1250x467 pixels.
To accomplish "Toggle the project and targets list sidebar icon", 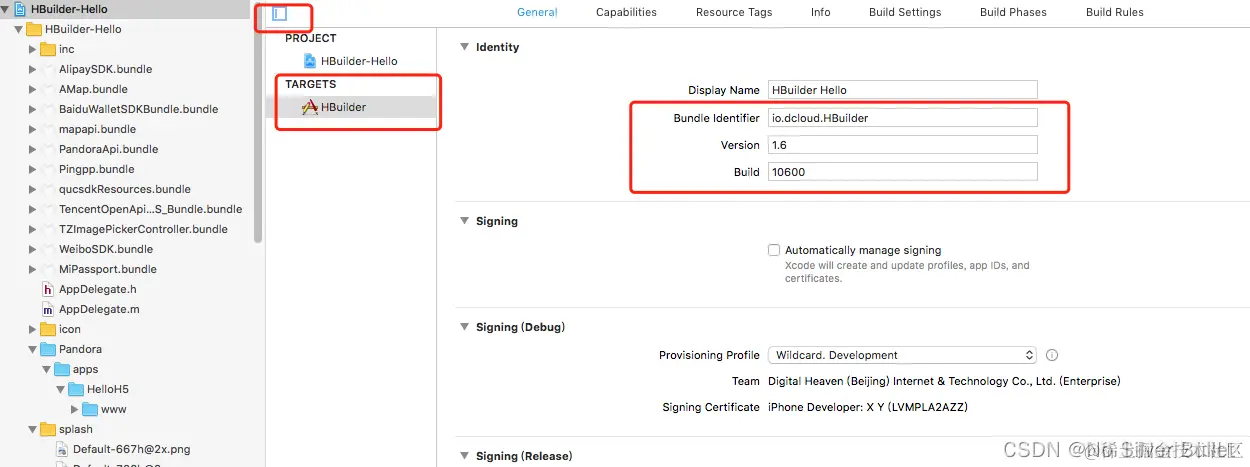I will point(280,14).
